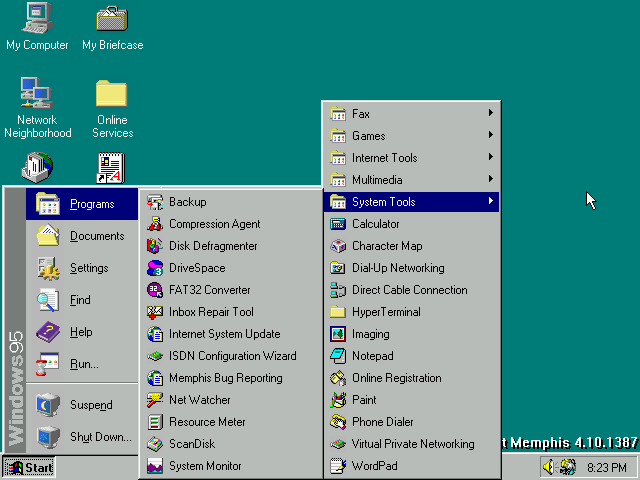This screenshot has height=480, width=640.
Task: Click the Games menu label
Action: [x=369, y=136]
